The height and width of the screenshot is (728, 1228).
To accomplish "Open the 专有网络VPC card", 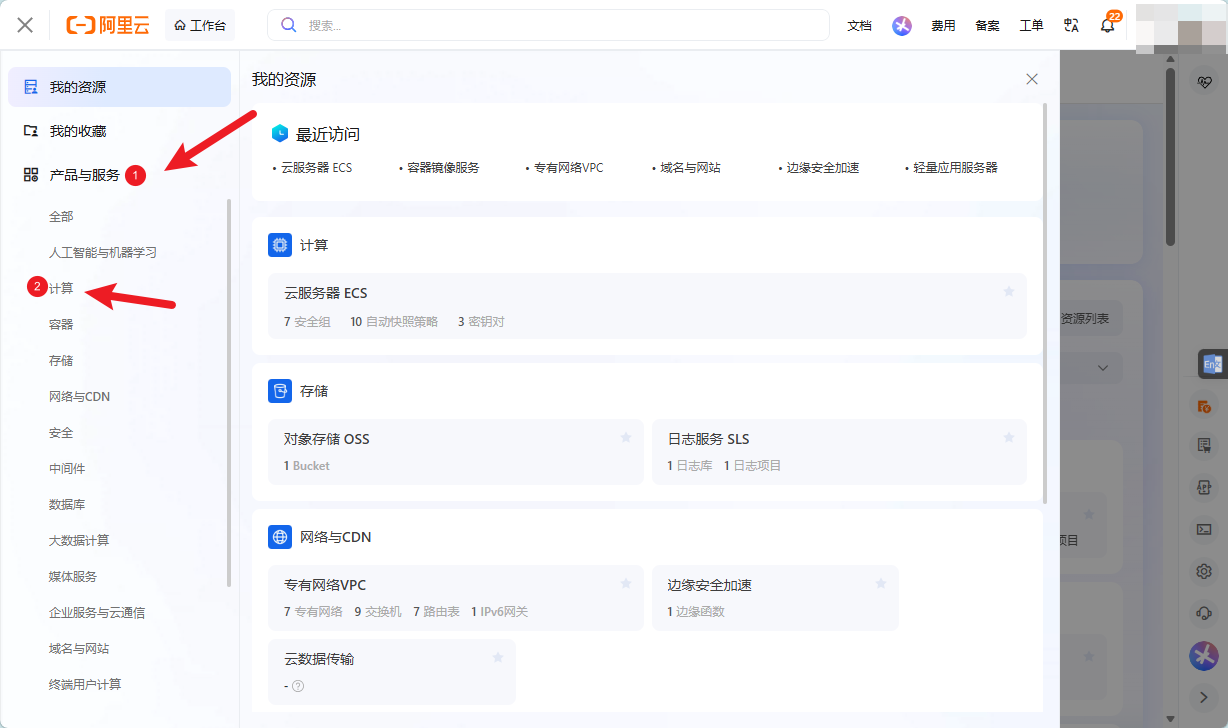I will click(x=456, y=598).
